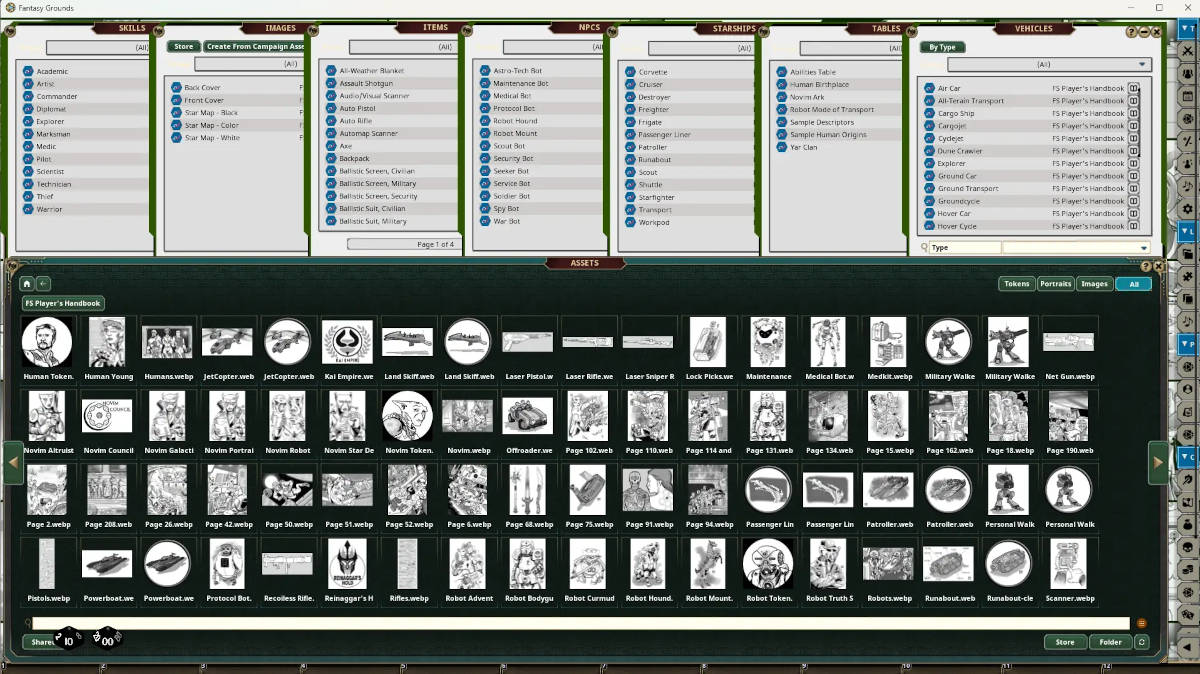
Task: Select JetCopter.web circular token thumbnail
Action: [x=287, y=342]
